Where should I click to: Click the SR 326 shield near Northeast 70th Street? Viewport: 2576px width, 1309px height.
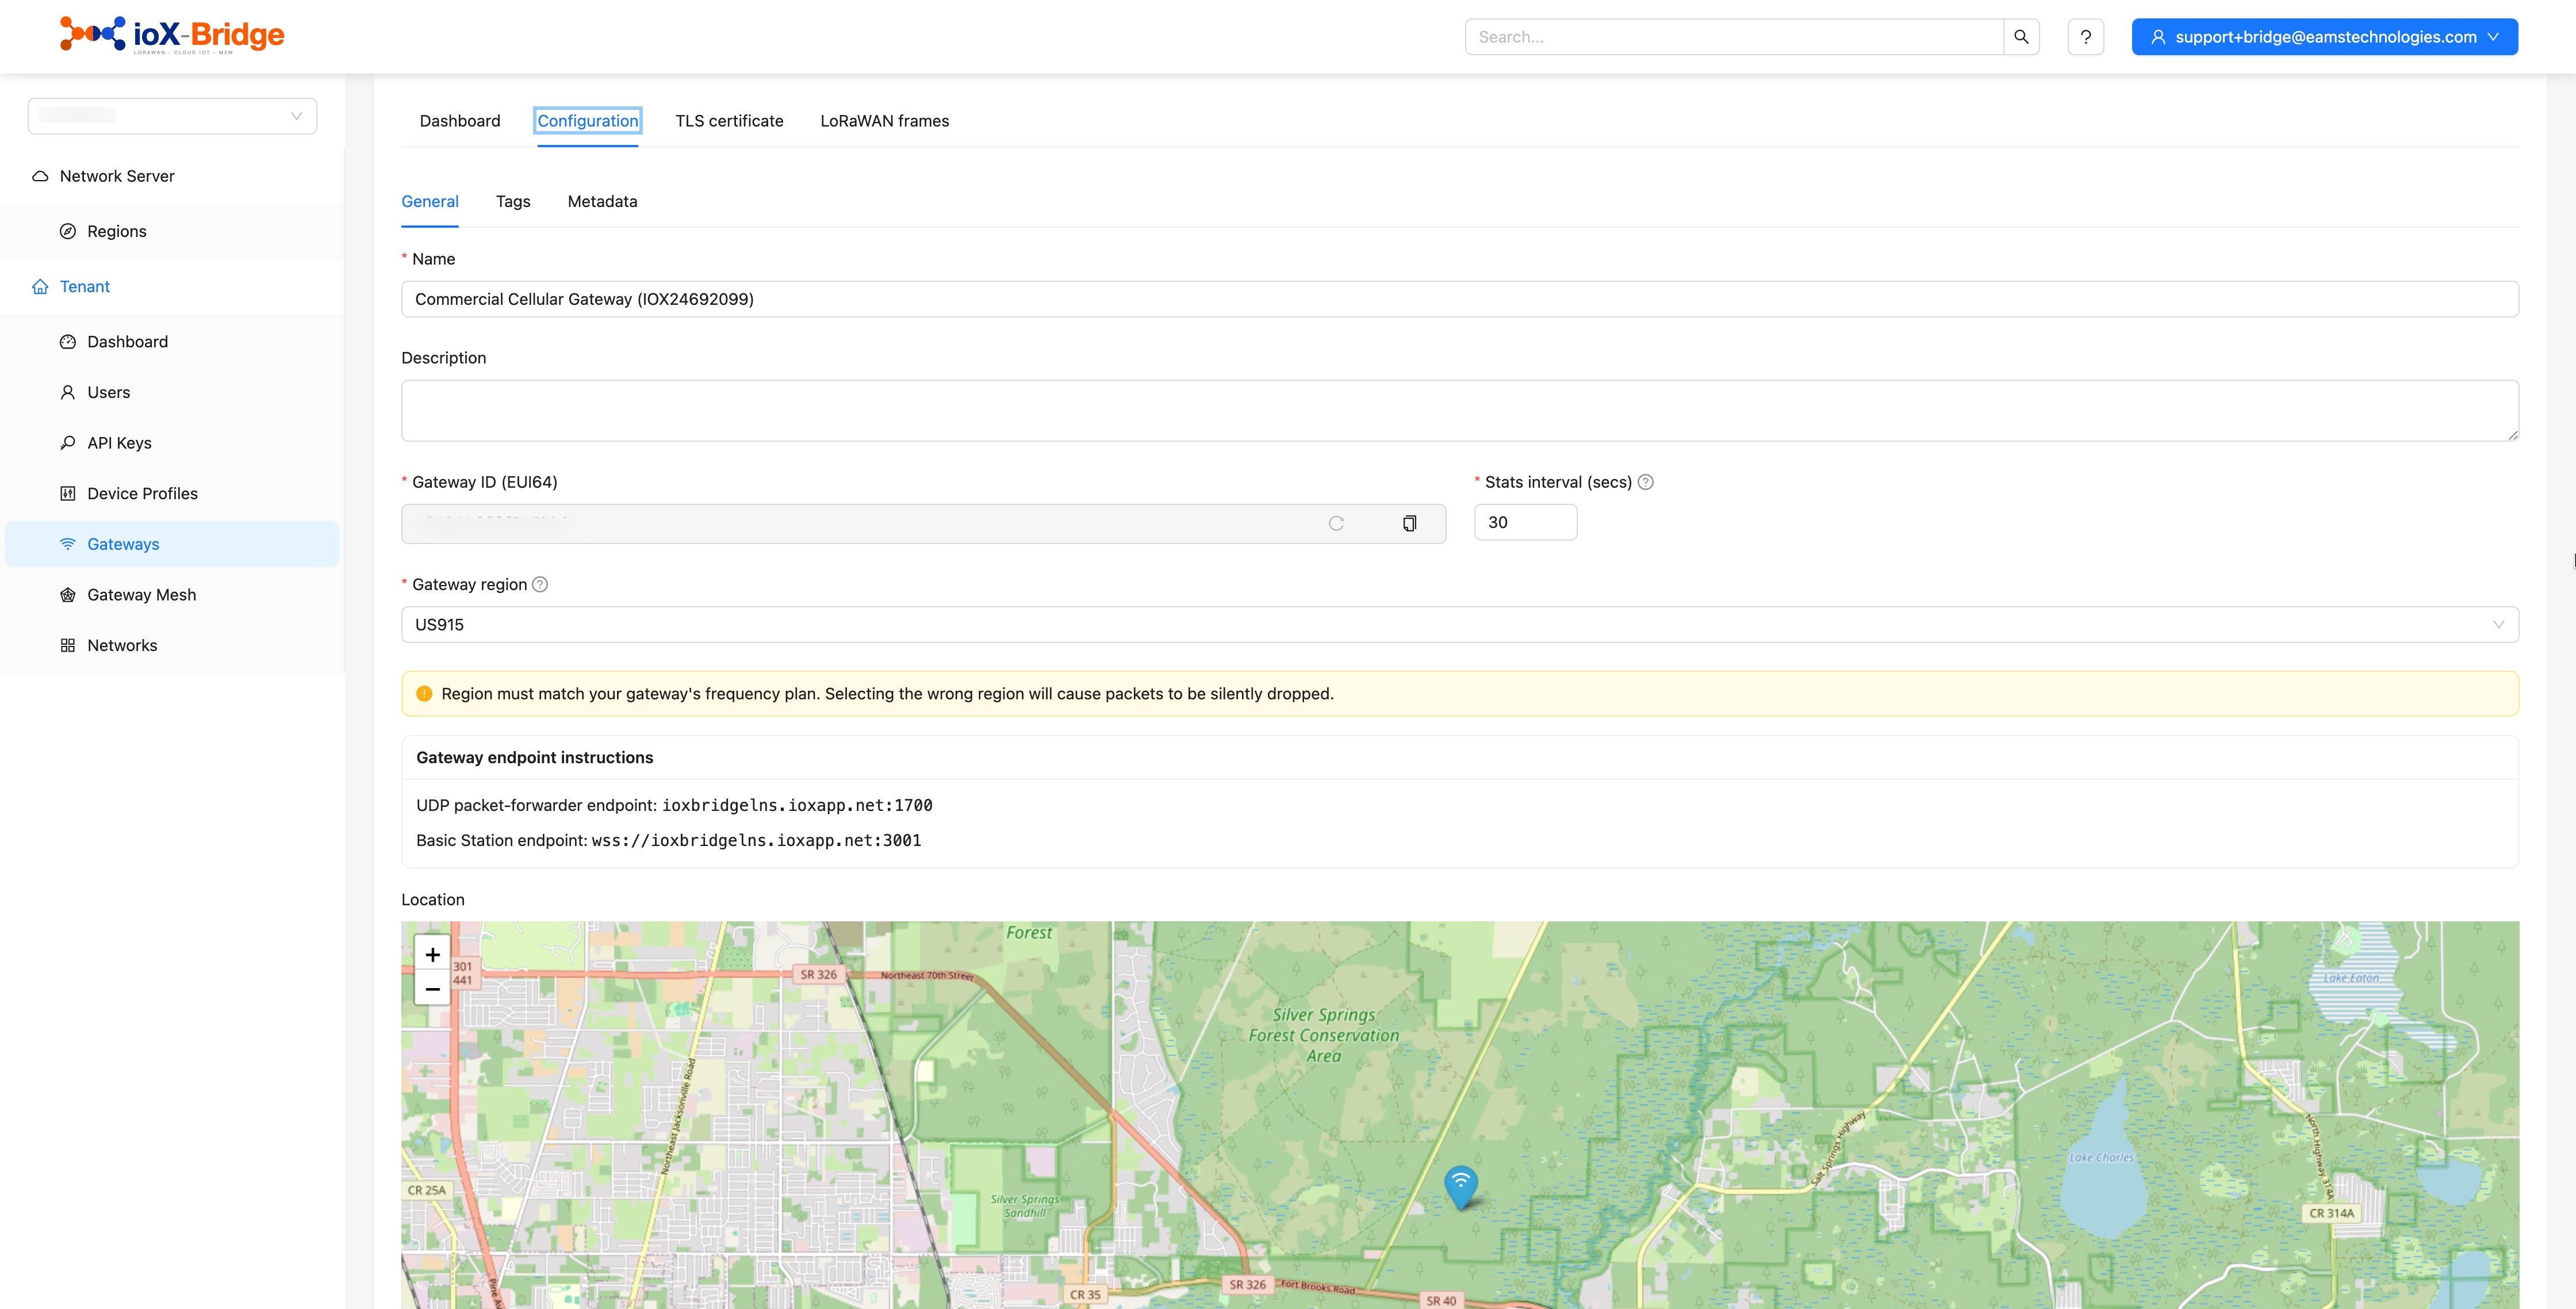click(818, 974)
